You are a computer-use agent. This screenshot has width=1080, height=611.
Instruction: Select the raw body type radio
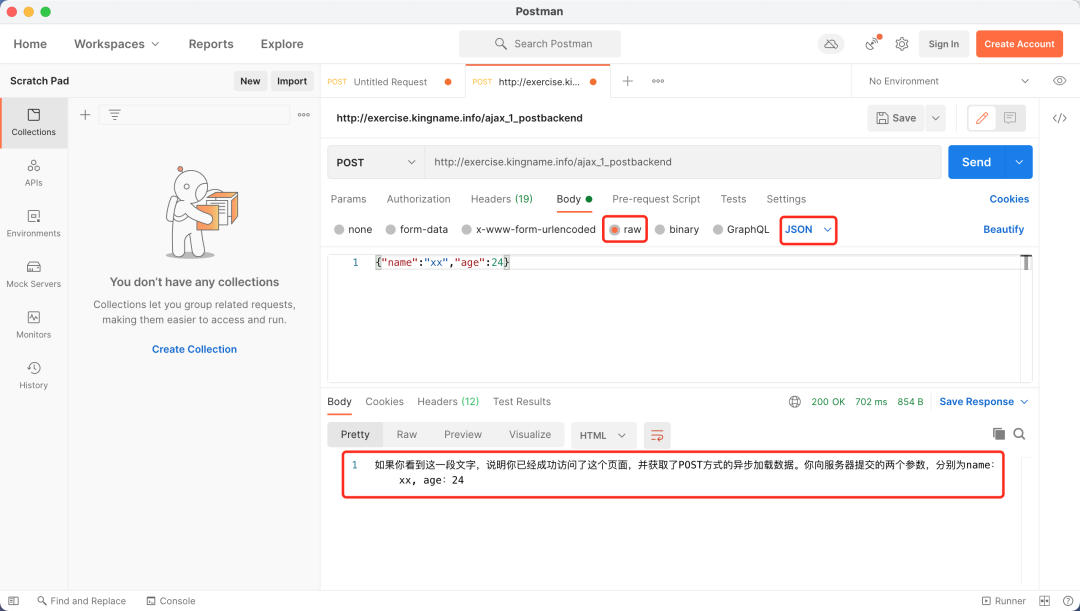click(614, 229)
